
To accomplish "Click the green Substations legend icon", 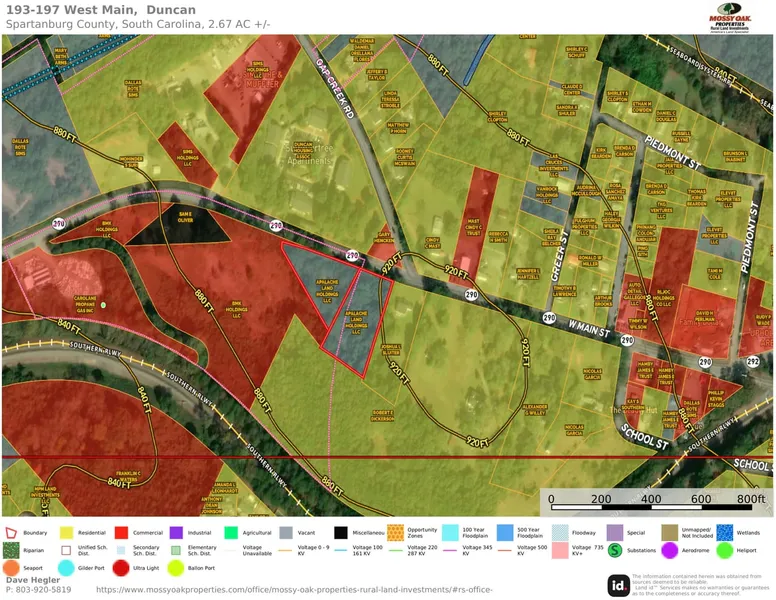I will 615,550.
